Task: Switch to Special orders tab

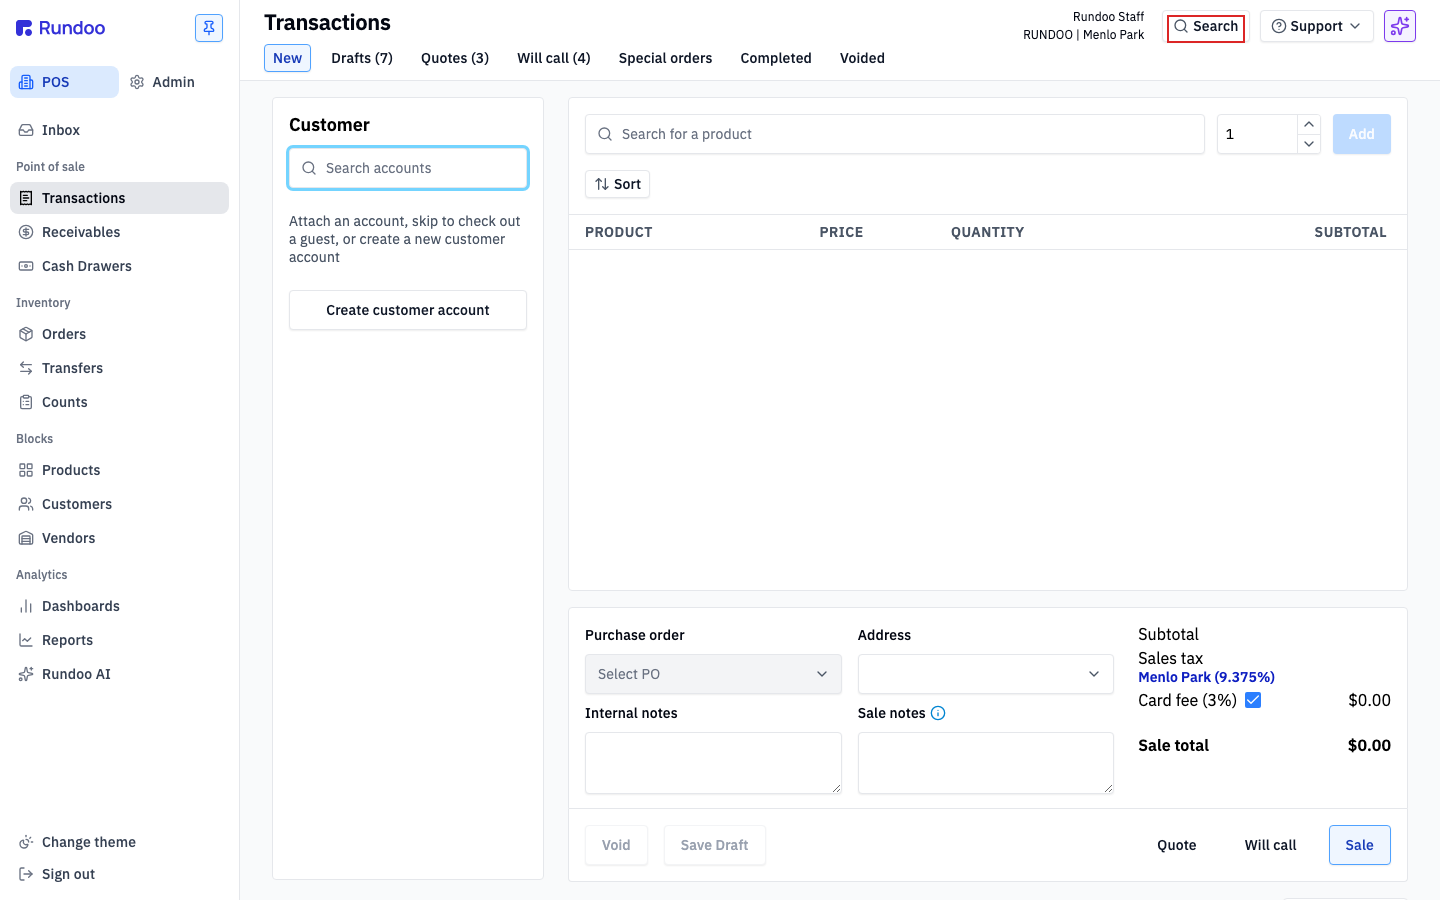Action: coord(666,58)
